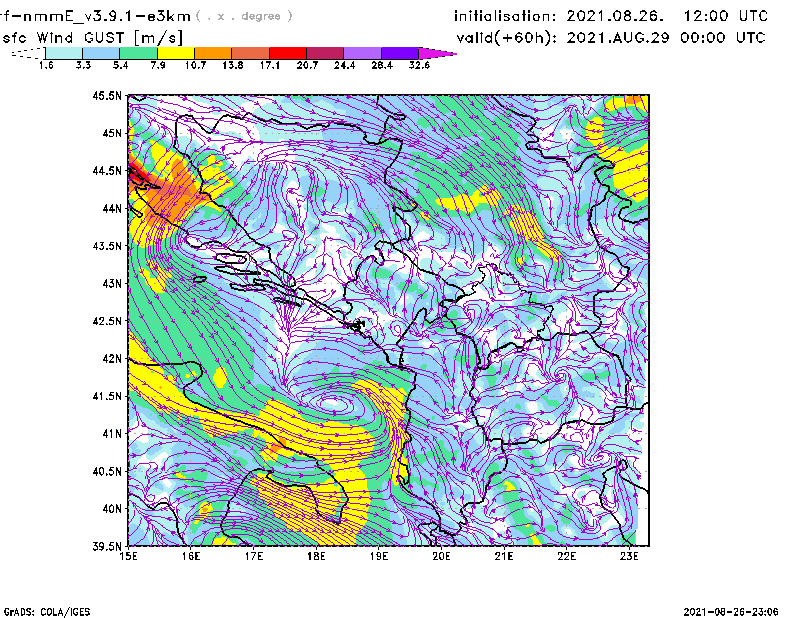Click the 17E longitude label
Viewport: 800px width, 618px height.
pyautogui.click(x=254, y=556)
